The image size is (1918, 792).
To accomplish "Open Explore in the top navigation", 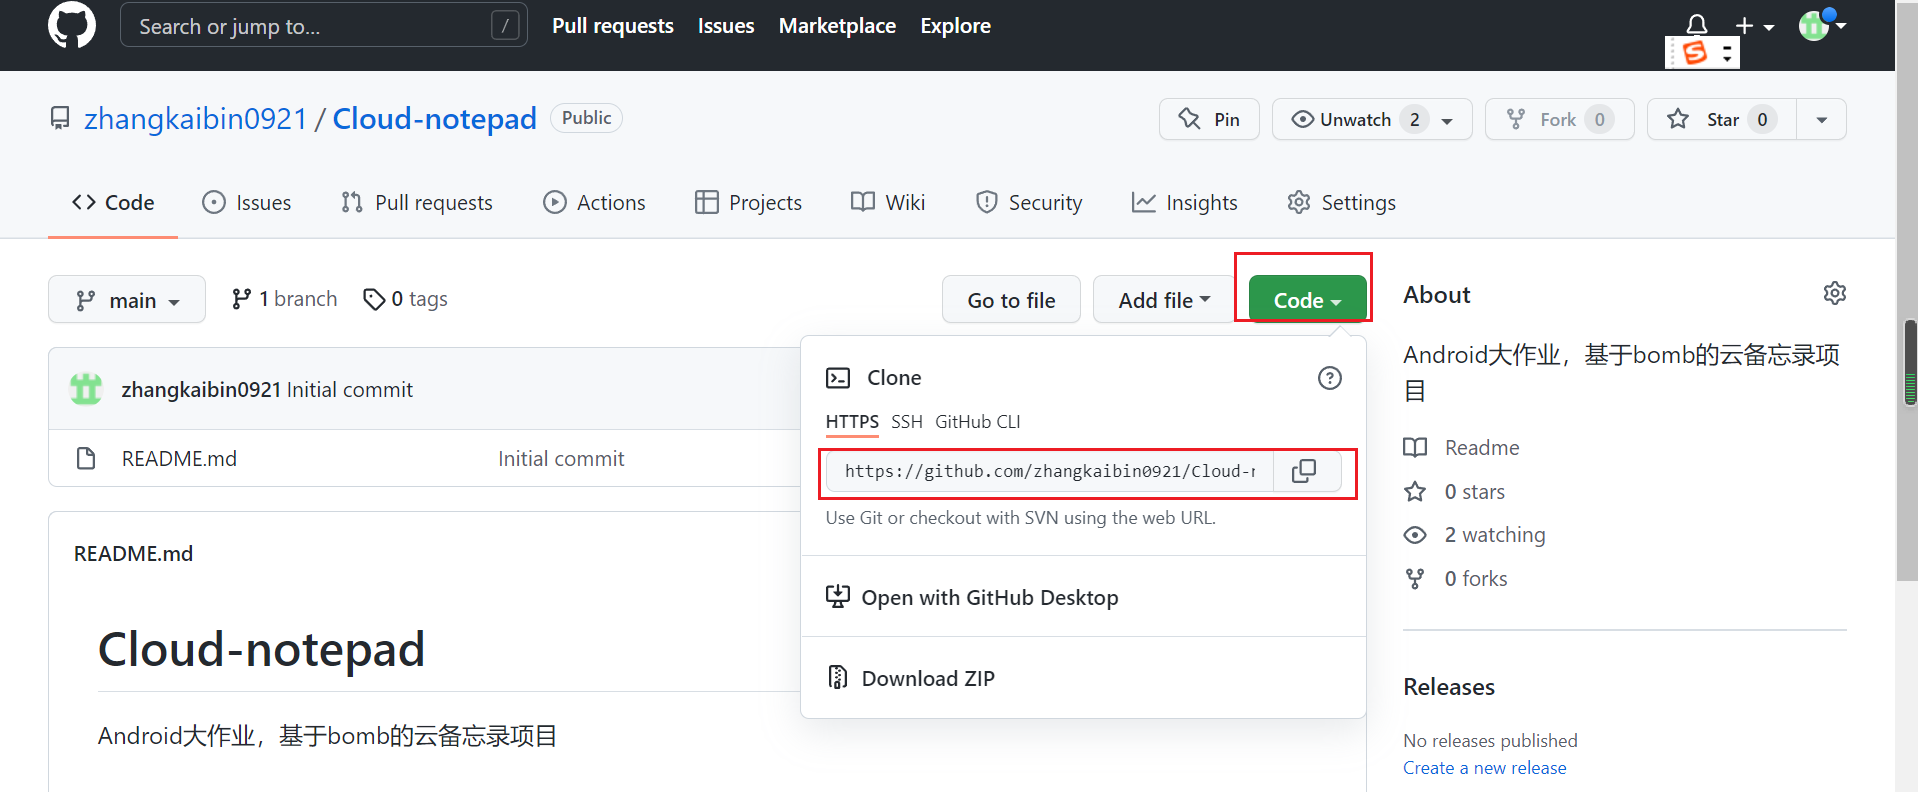I will coord(955,26).
